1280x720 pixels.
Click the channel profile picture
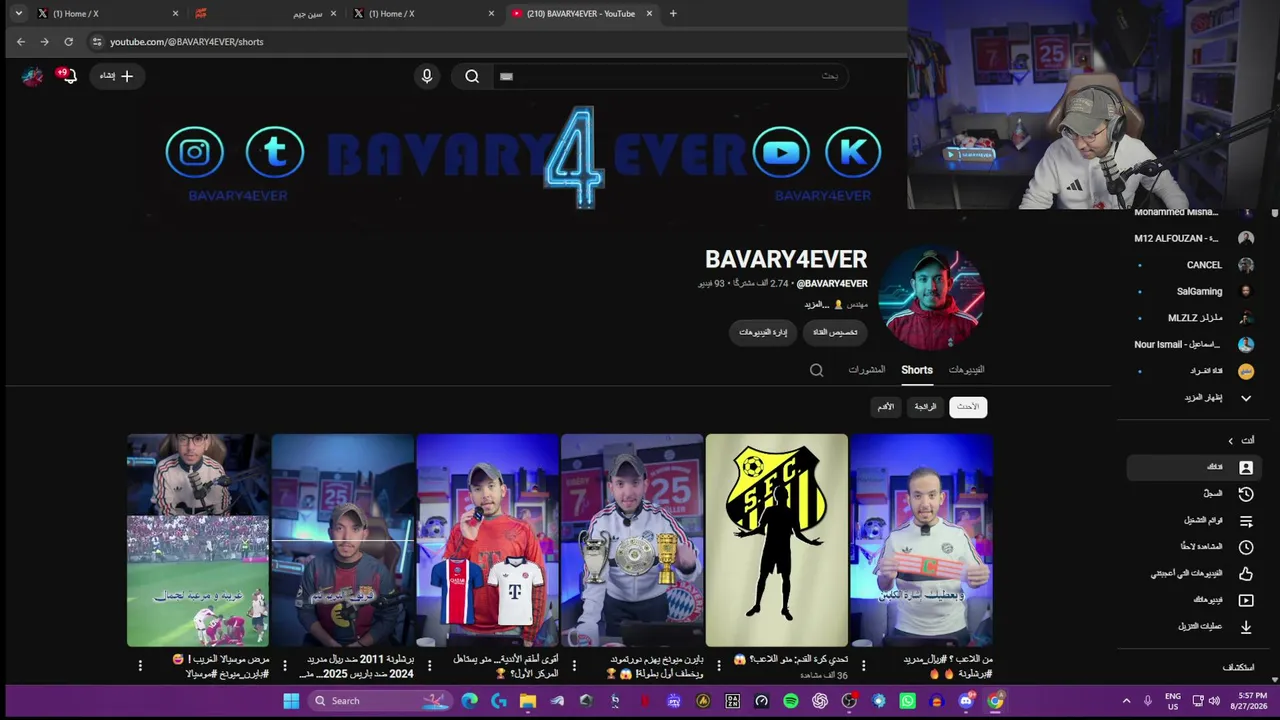(x=931, y=297)
